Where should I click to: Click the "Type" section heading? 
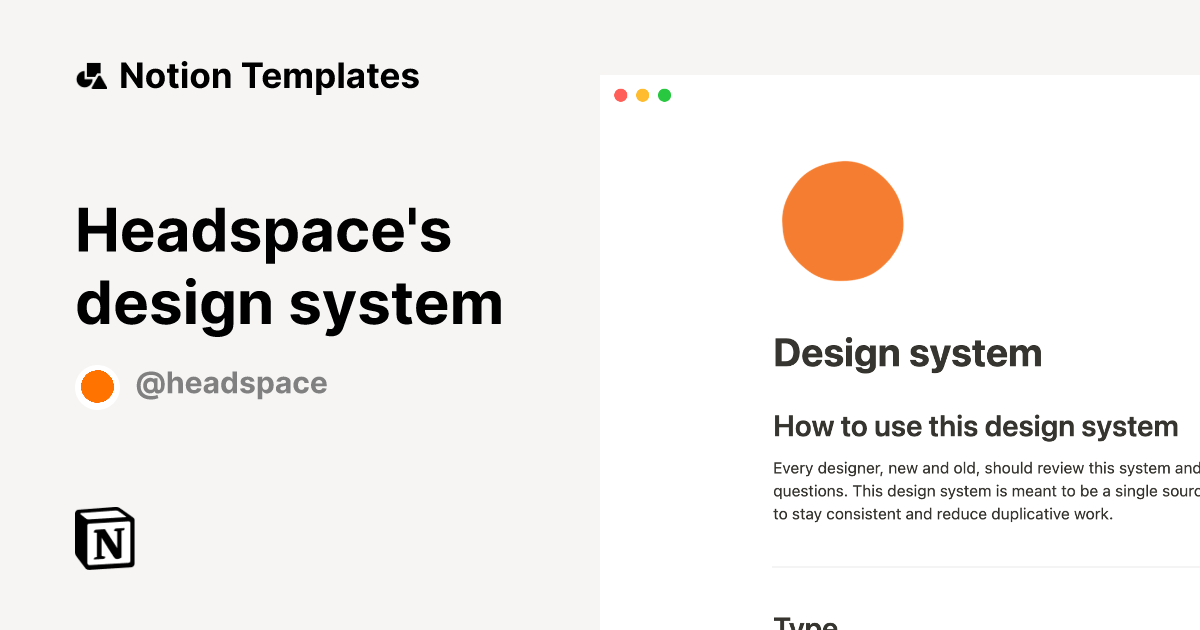(x=806, y=624)
